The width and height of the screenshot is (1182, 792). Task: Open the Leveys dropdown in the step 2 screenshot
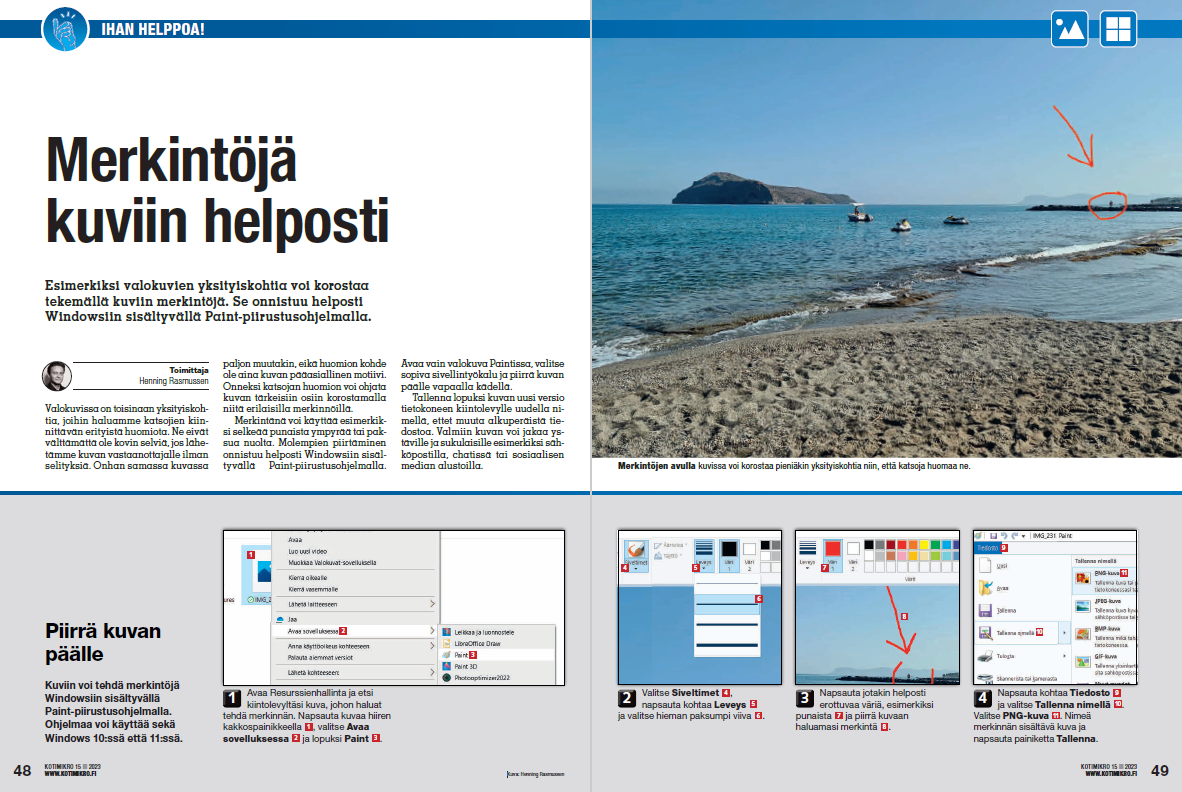tap(704, 568)
